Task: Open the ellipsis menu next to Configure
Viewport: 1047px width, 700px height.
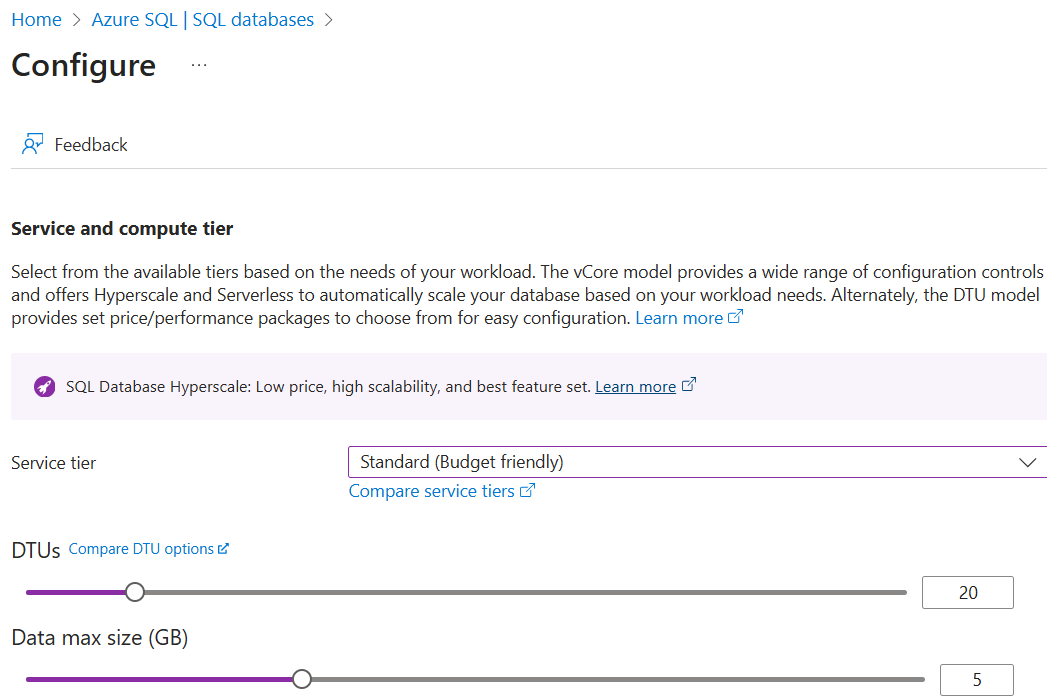Action: point(199,65)
